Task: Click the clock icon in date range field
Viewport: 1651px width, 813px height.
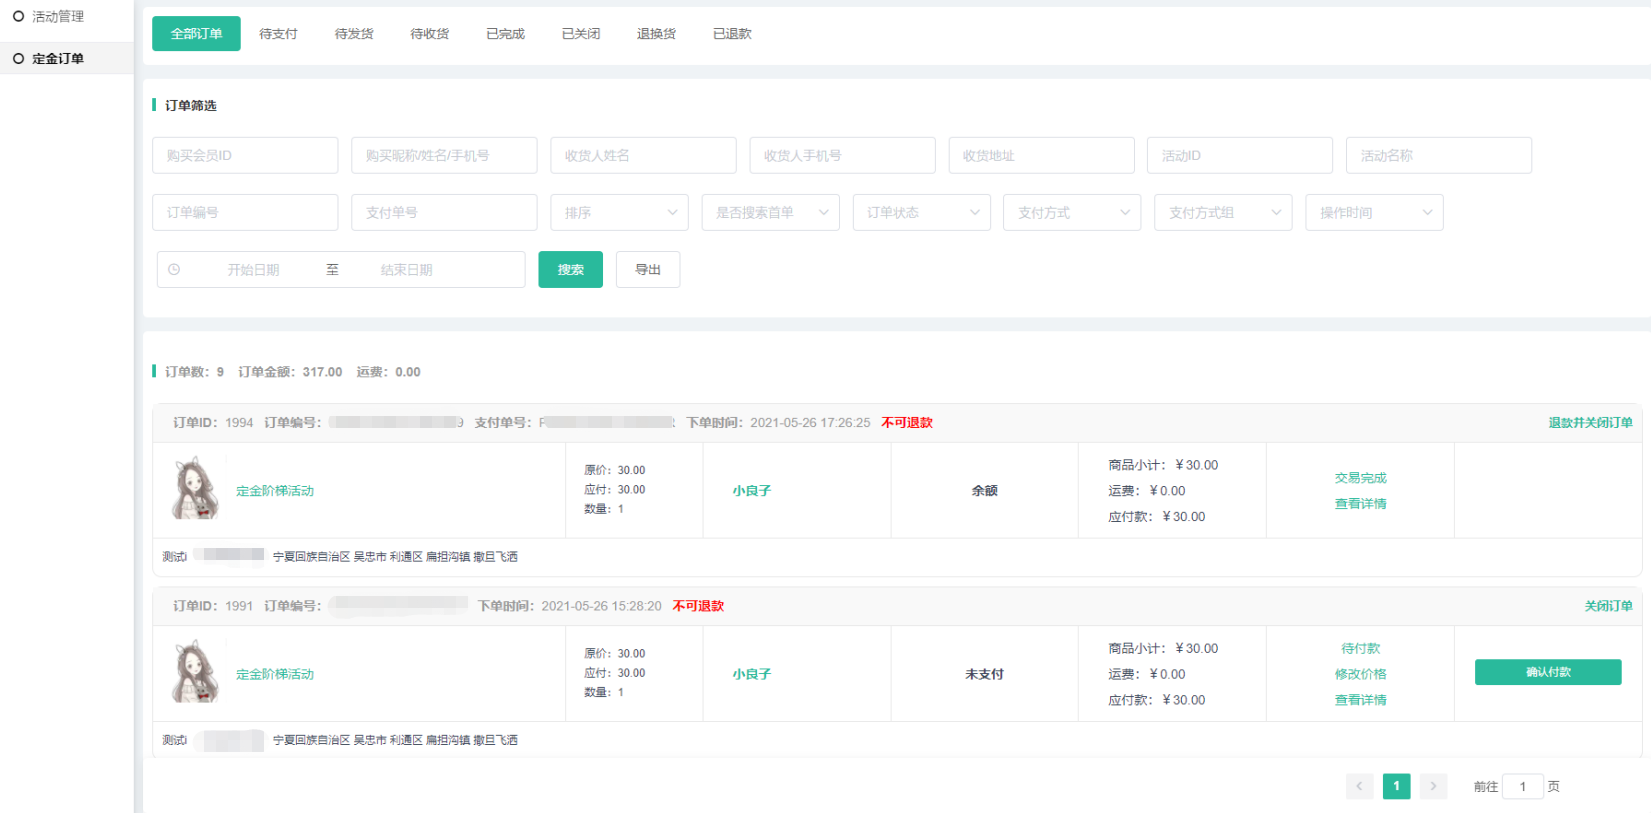Action: click(x=174, y=270)
